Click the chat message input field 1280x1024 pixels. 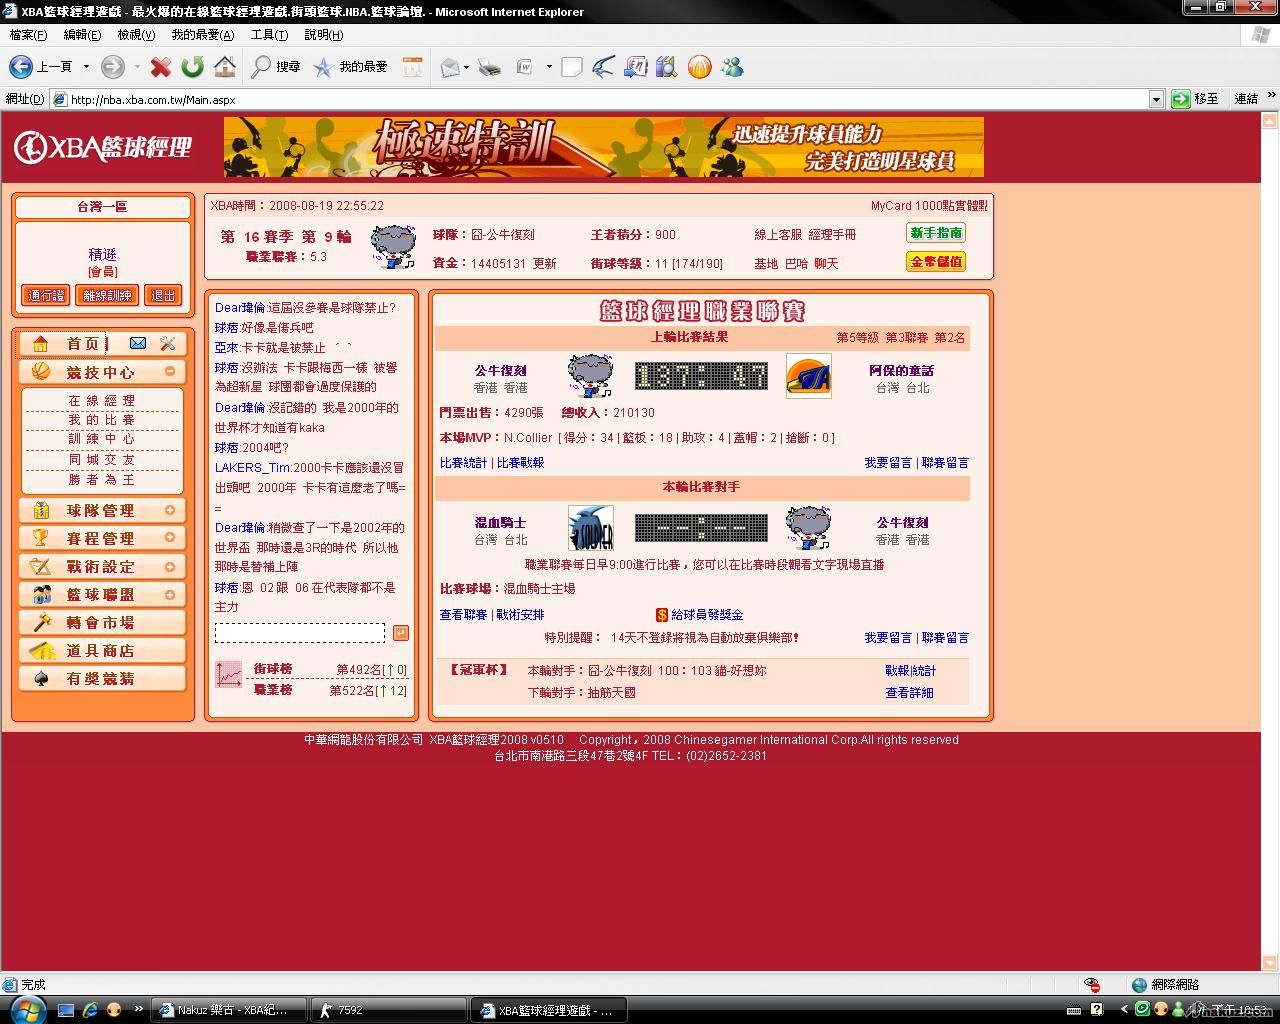[x=299, y=632]
